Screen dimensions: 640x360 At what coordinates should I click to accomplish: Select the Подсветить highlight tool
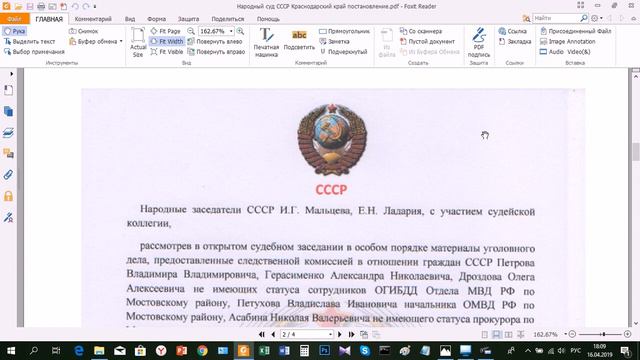click(x=299, y=40)
